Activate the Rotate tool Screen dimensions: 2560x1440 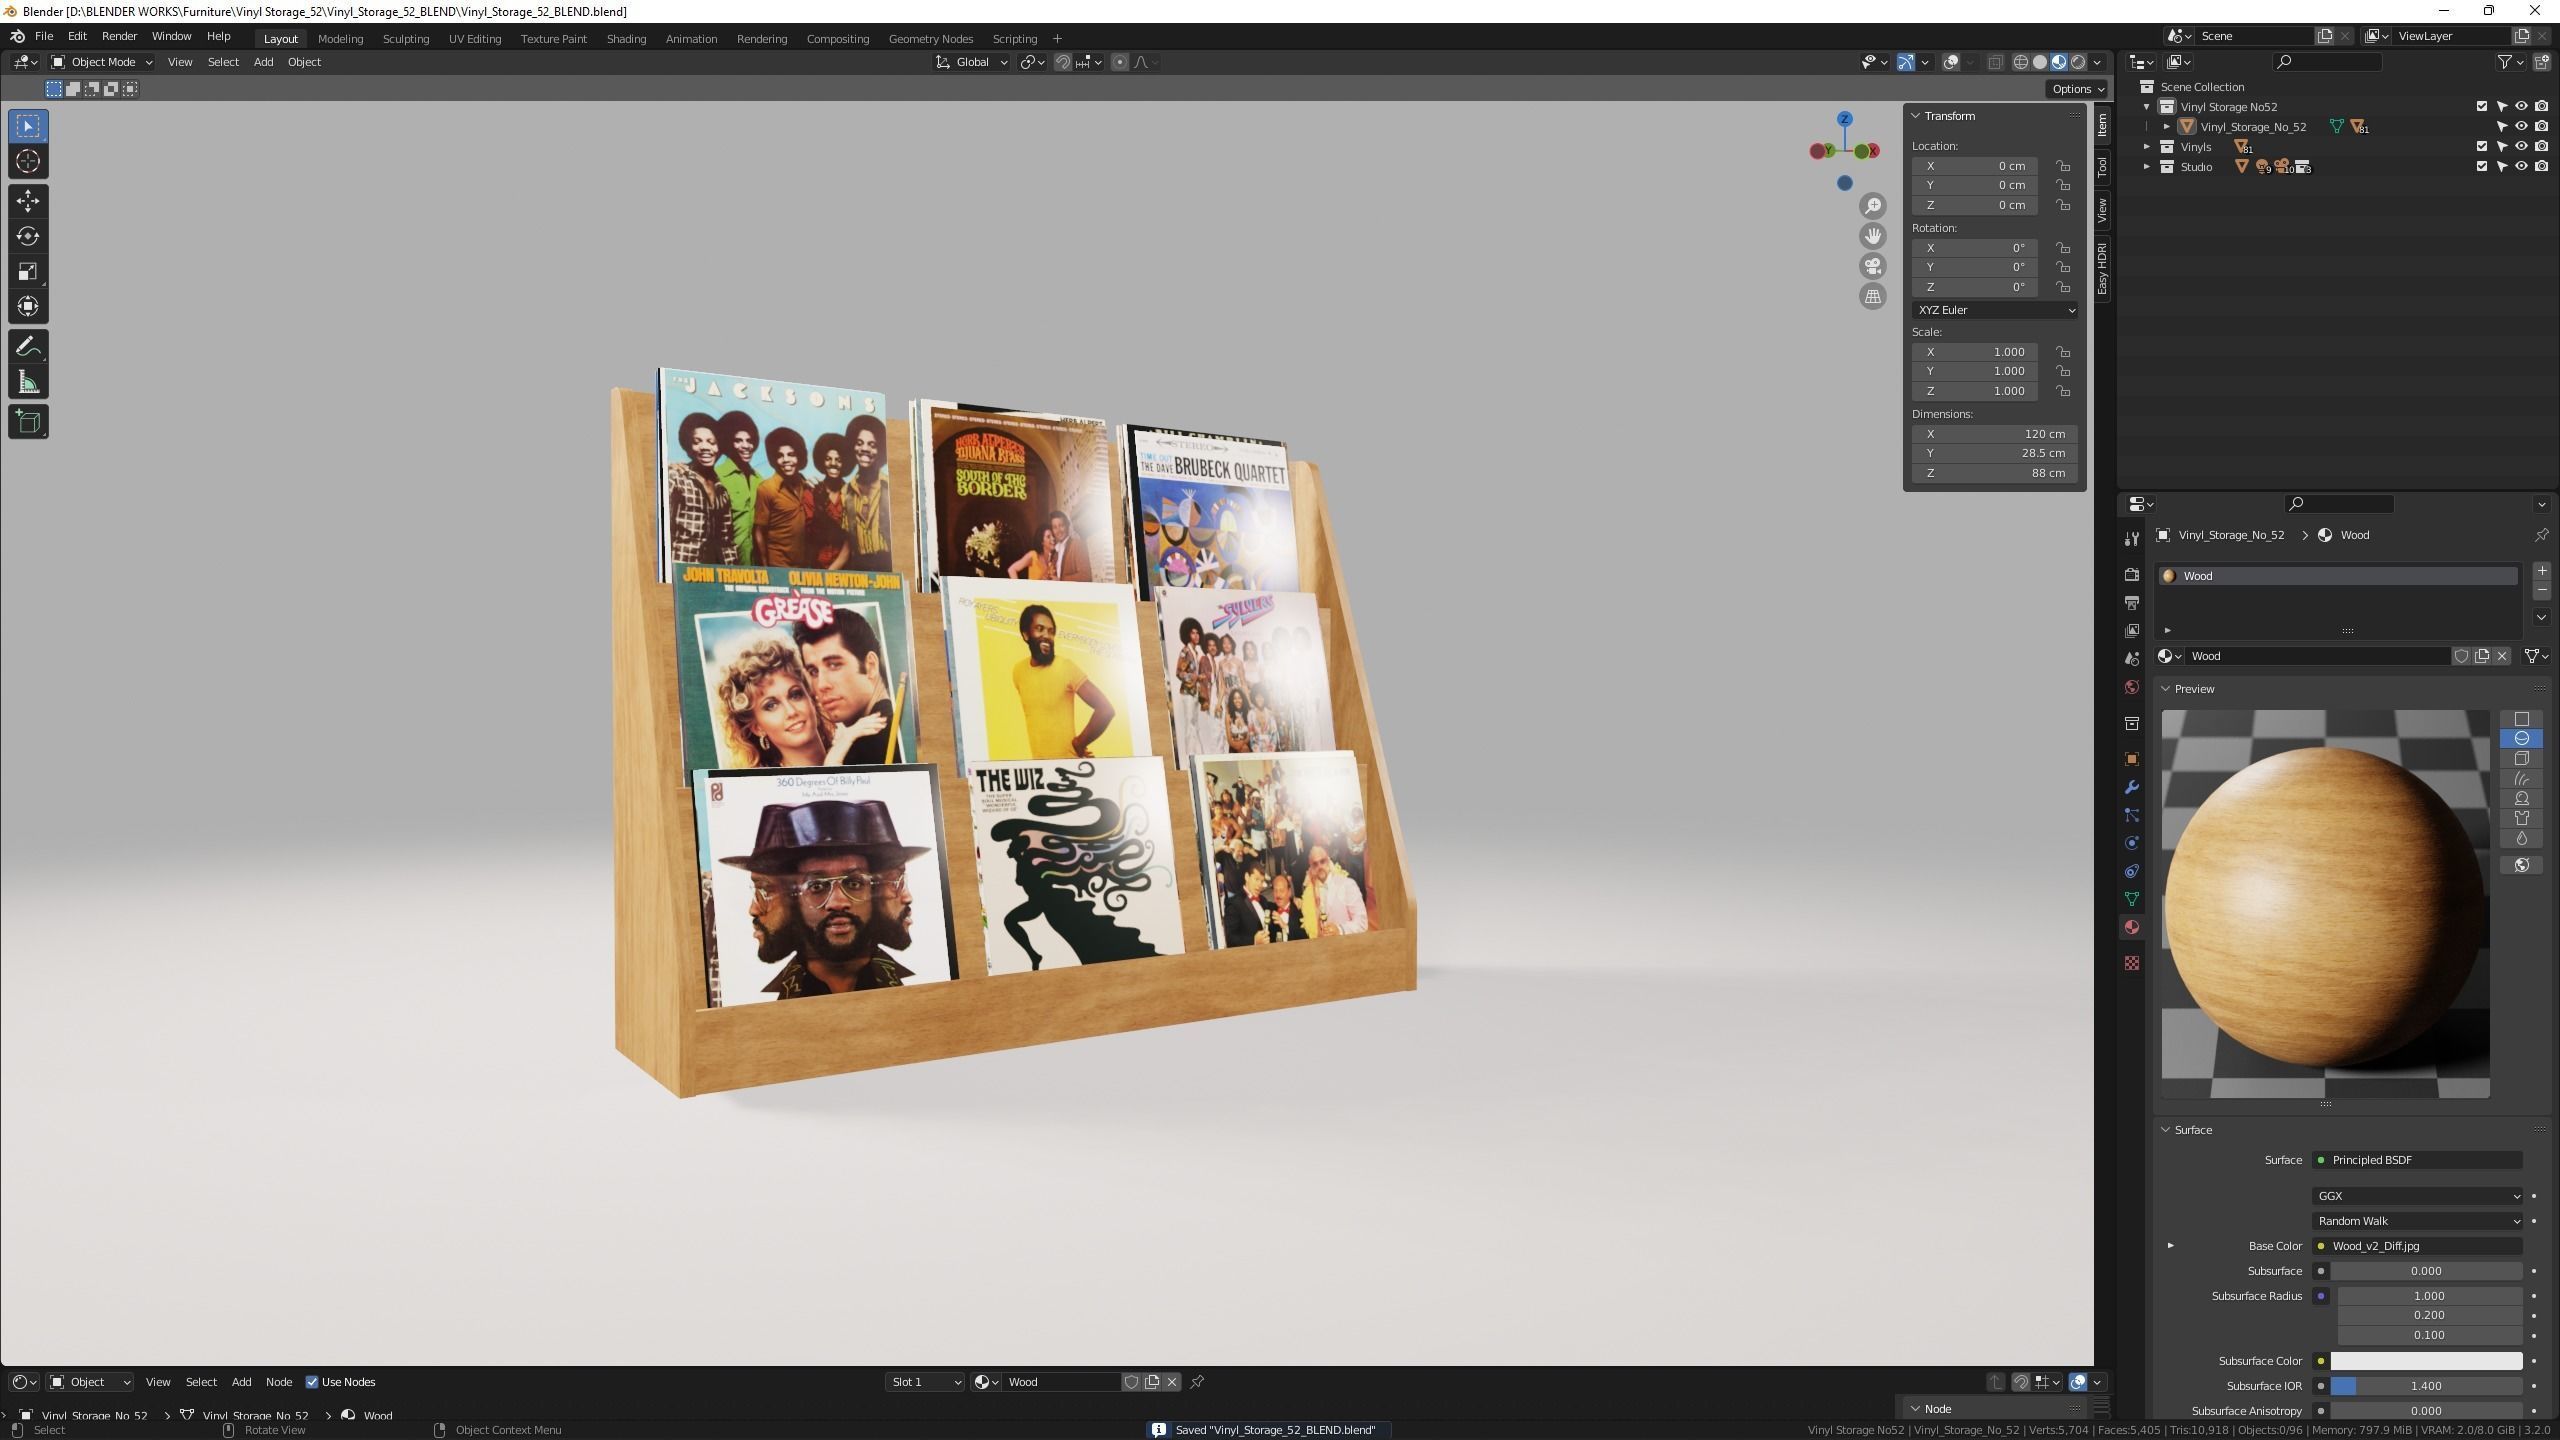coord(28,236)
